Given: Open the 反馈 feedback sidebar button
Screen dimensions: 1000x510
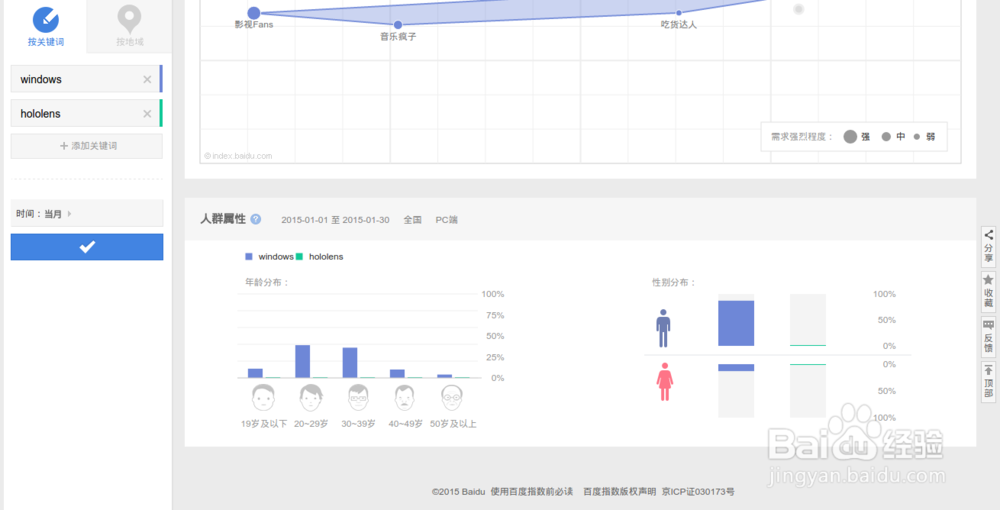Looking at the screenshot, I should click(x=988, y=337).
